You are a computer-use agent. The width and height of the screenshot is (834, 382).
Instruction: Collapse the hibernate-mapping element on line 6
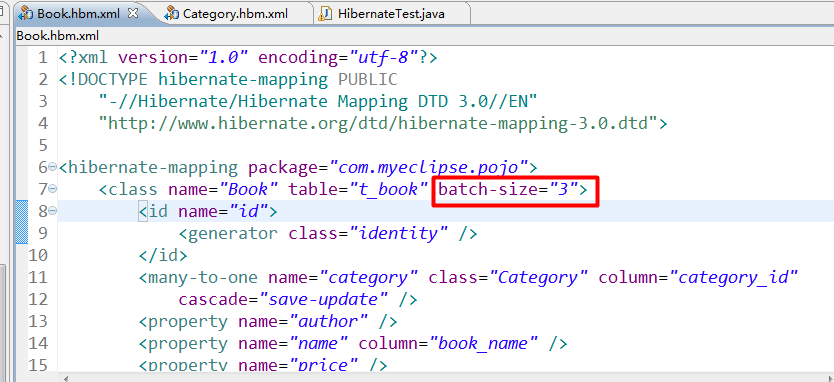pos(53,167)
